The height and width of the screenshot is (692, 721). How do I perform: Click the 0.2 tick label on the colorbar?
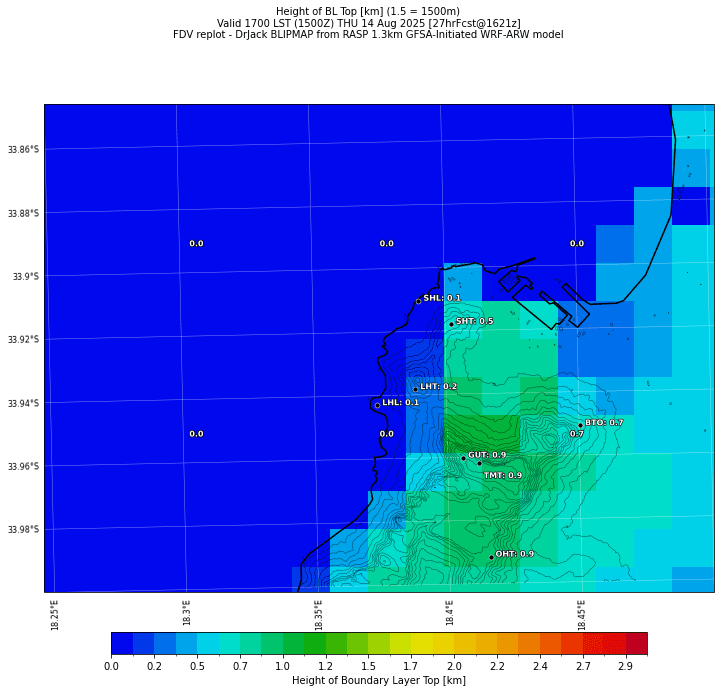pos(154,666)
